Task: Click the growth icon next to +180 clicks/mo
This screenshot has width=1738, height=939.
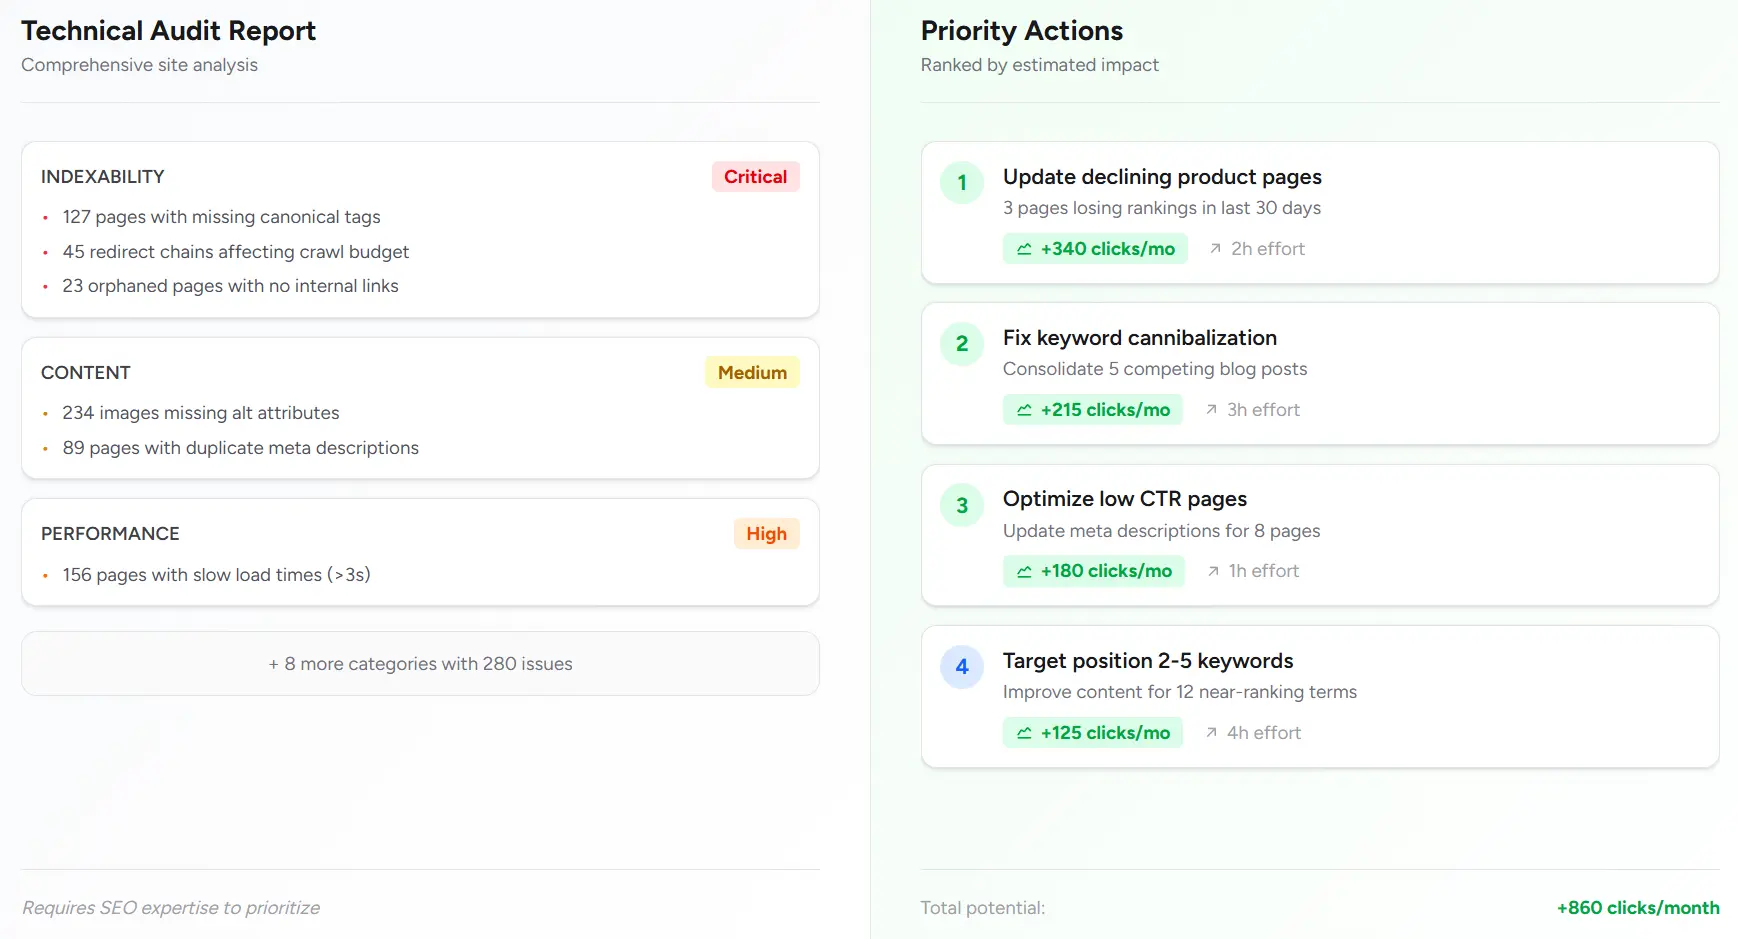Action: click(1023, 570)
